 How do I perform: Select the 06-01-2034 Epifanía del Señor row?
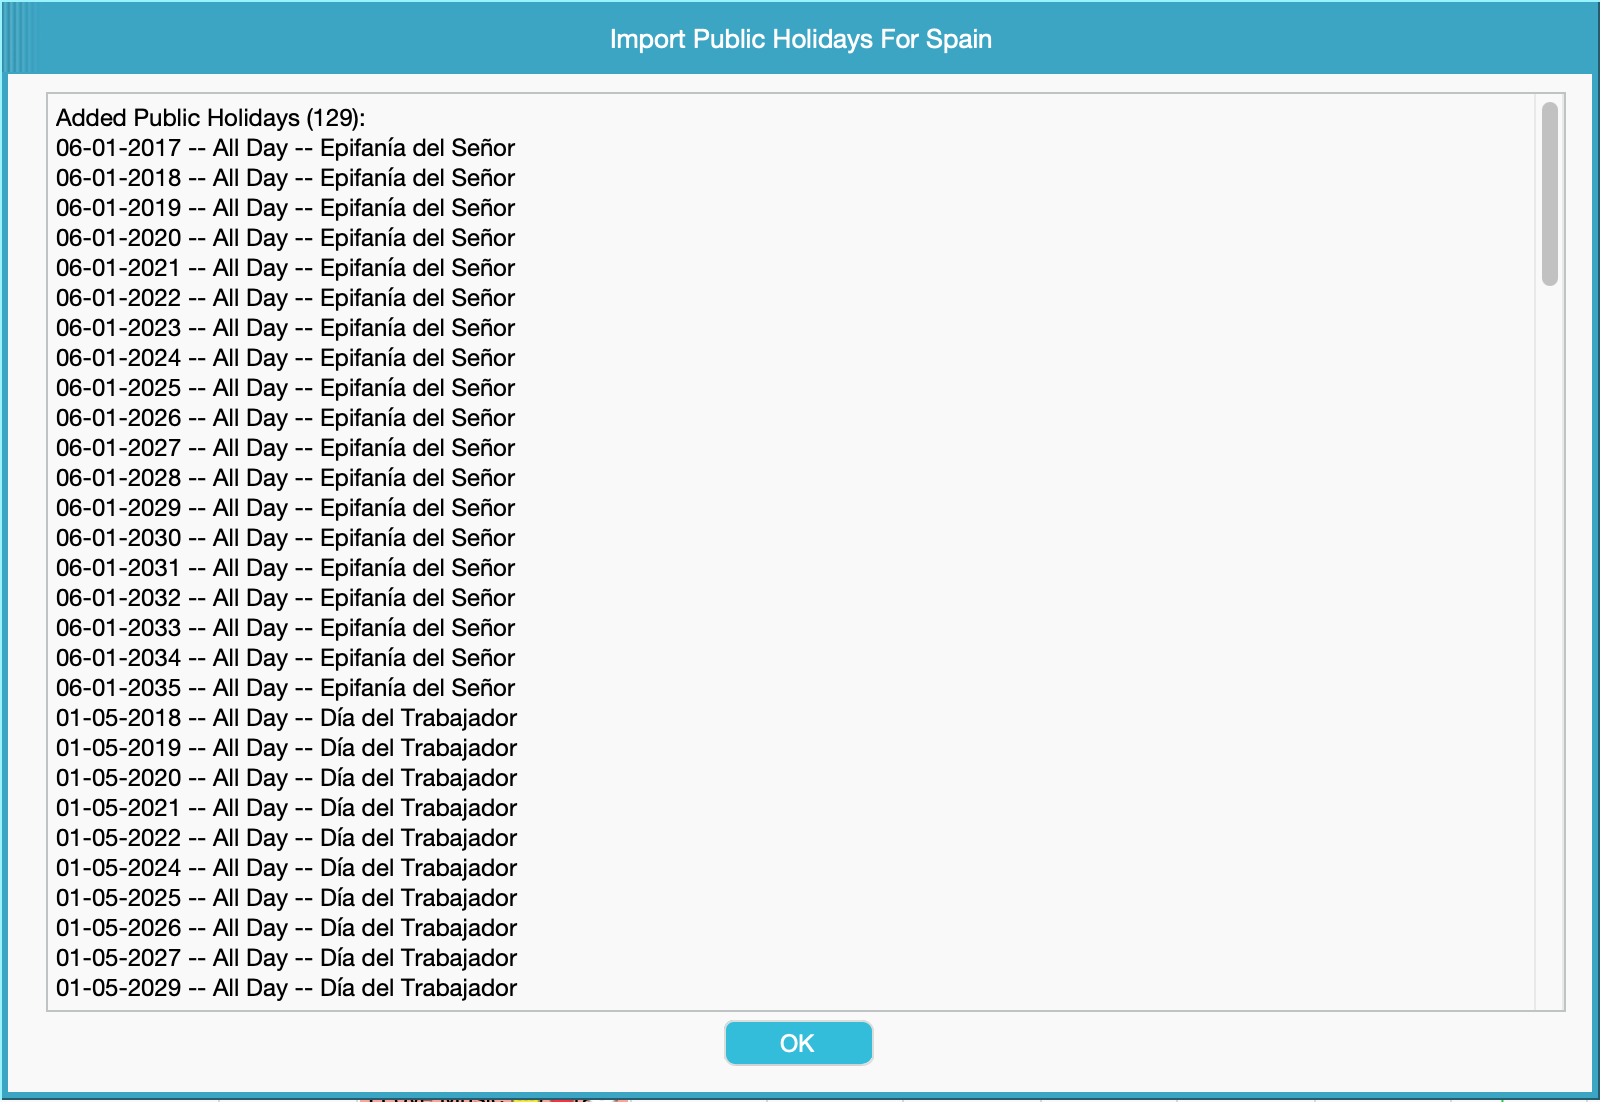pyautogui.click(x=285, y=658)
